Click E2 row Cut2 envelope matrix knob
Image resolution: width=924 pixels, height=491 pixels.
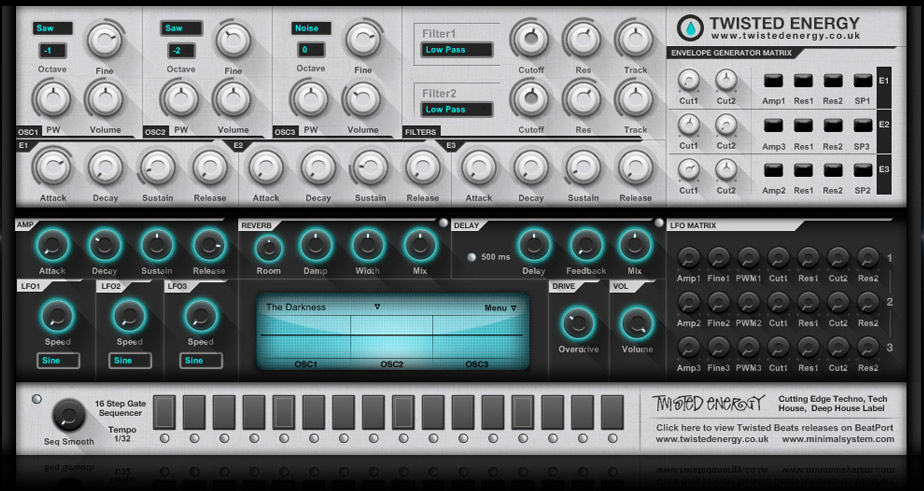point(726,124)
